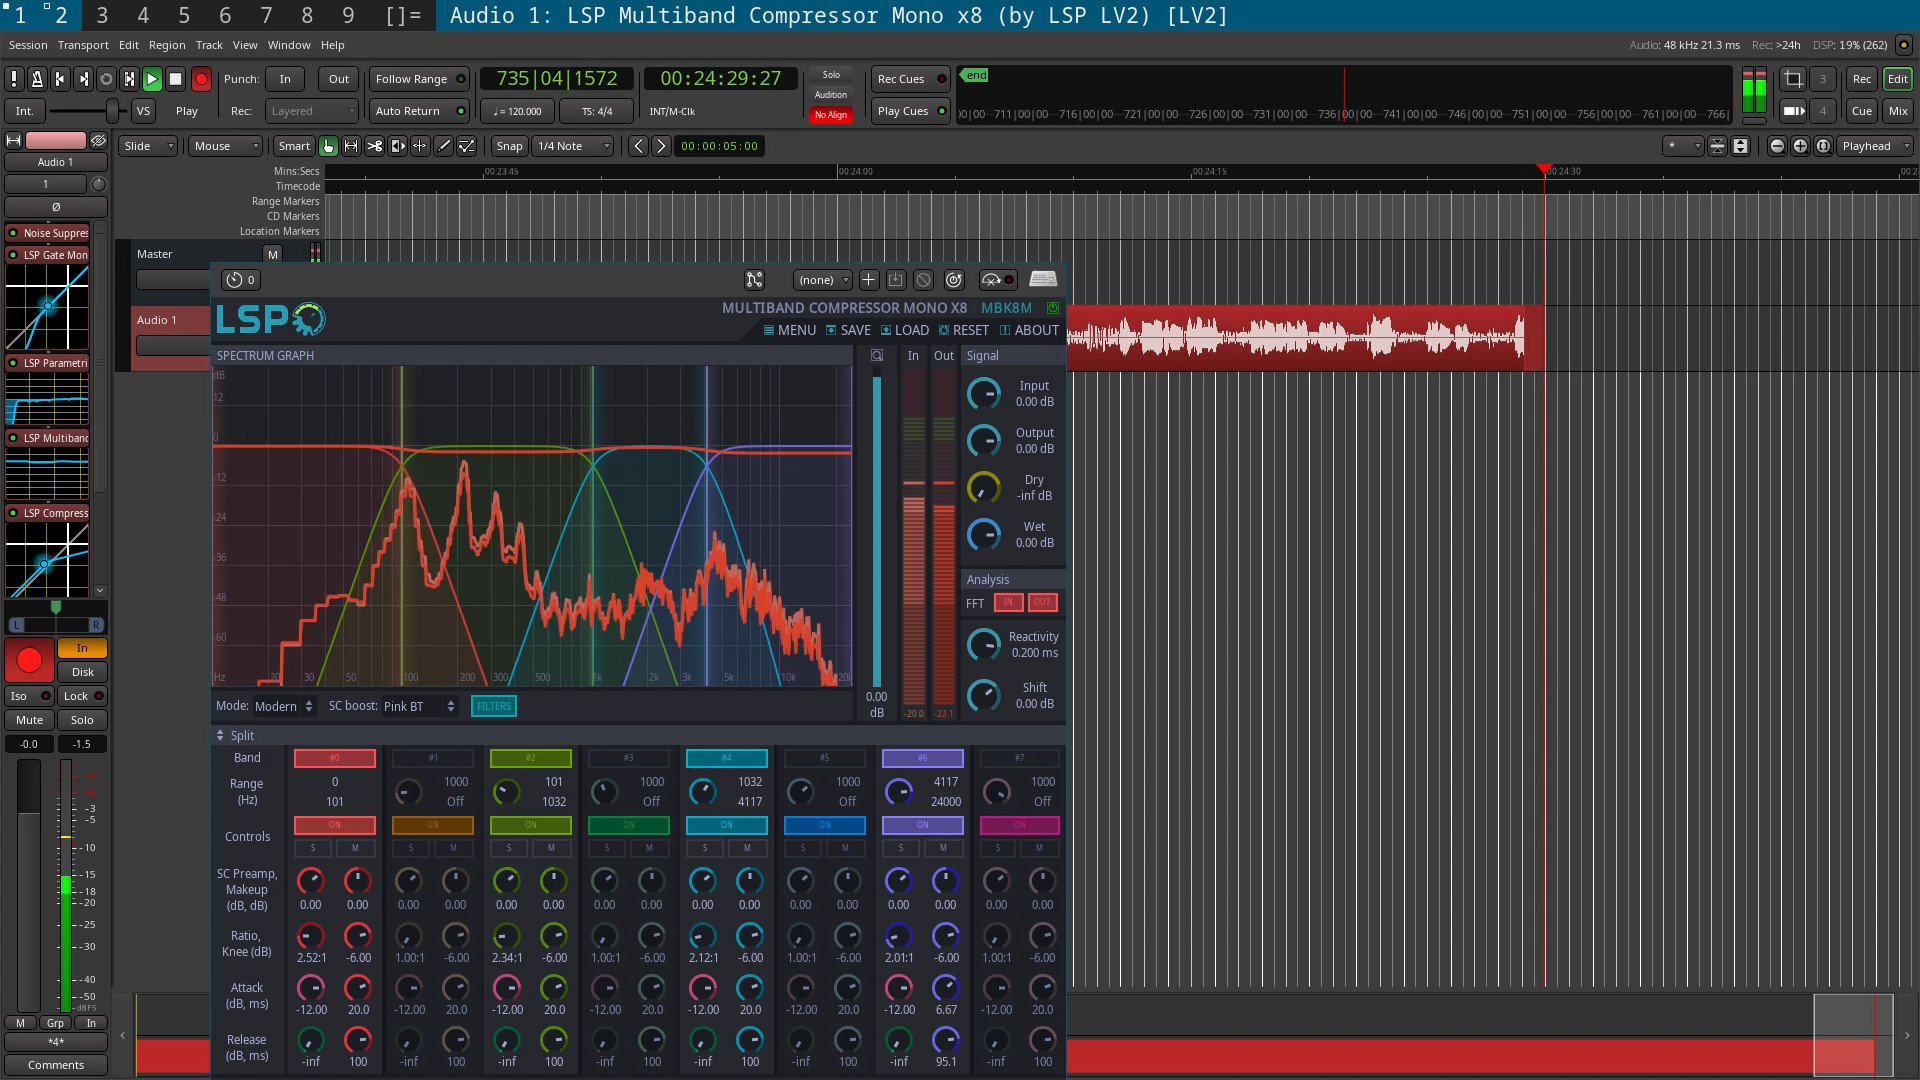
Task: Open the Transport menu
Action: [x=83, y=45]
